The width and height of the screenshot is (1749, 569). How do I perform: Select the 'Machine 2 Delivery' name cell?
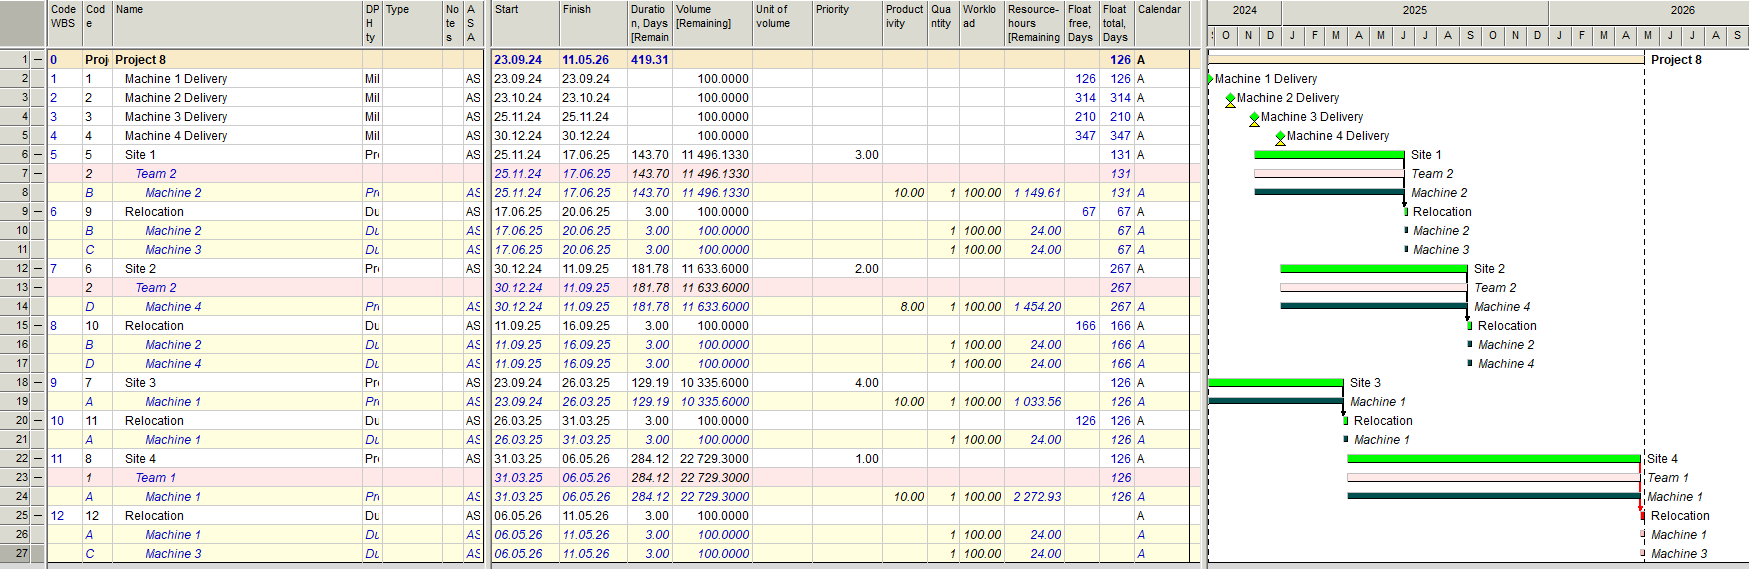point(237,98)
